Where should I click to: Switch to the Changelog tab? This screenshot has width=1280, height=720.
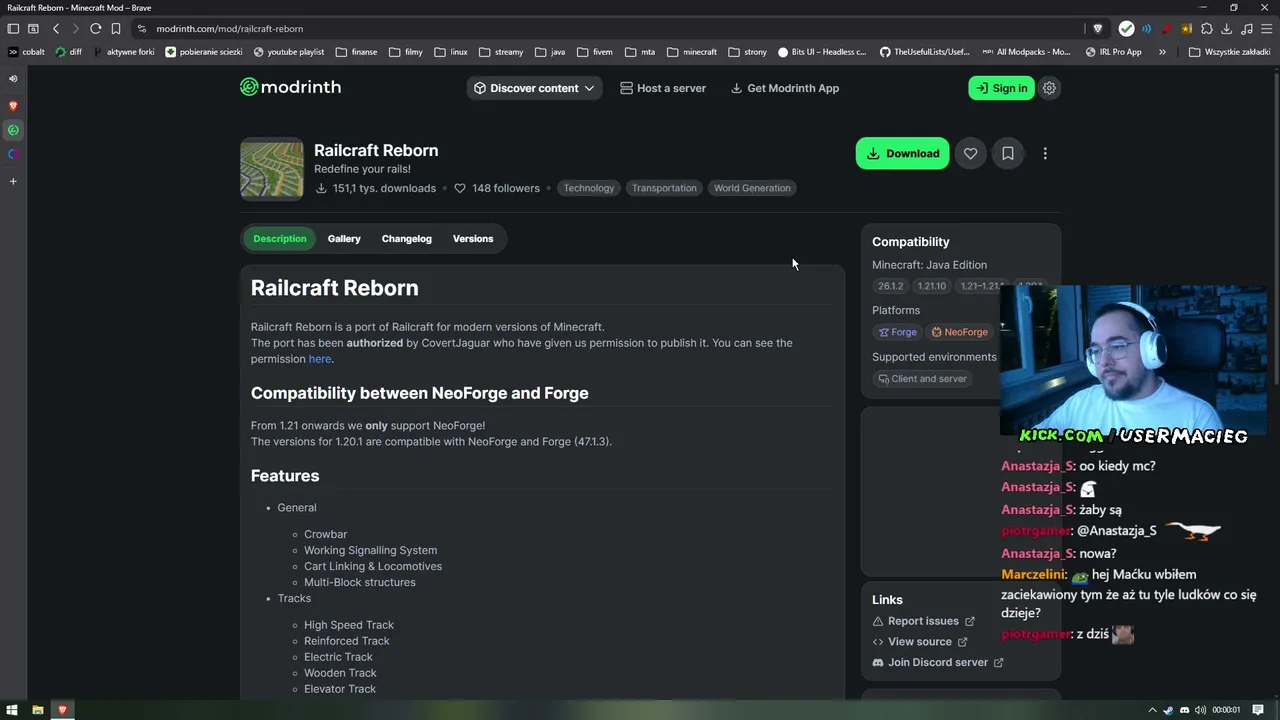click(x=407, y=239)
